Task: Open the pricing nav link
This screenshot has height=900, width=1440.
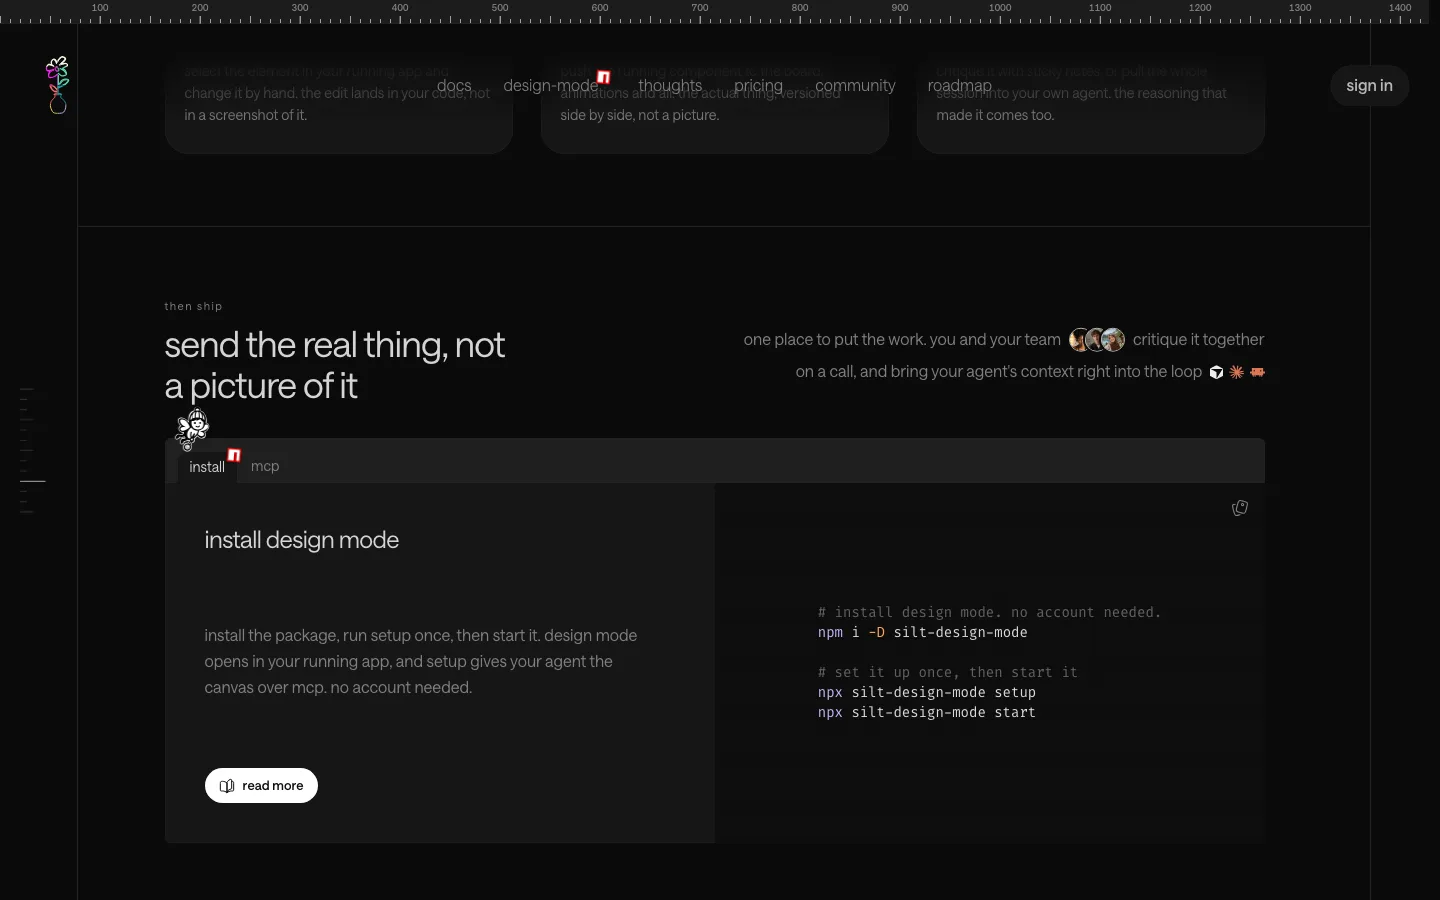Action: (759, 85)
